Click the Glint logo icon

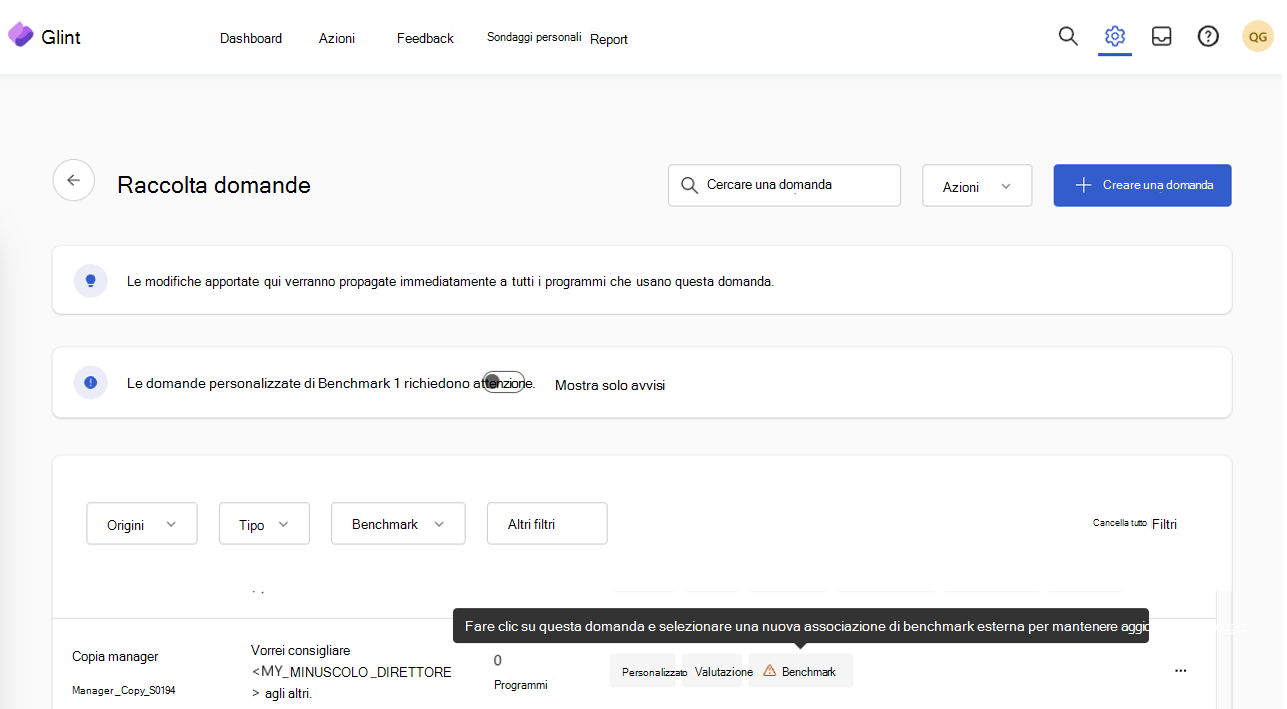coord(20,34)
